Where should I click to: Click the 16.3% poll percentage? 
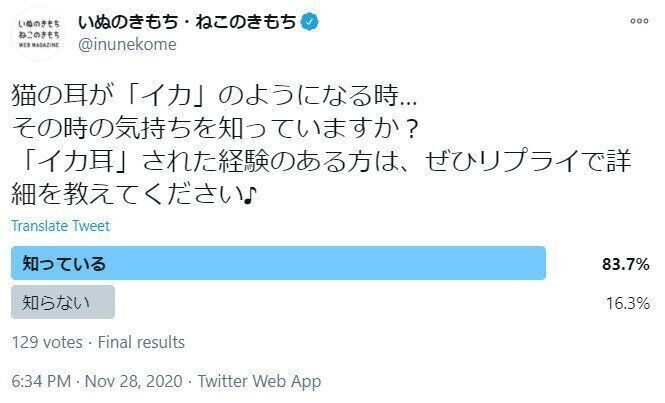pos(627,302)
